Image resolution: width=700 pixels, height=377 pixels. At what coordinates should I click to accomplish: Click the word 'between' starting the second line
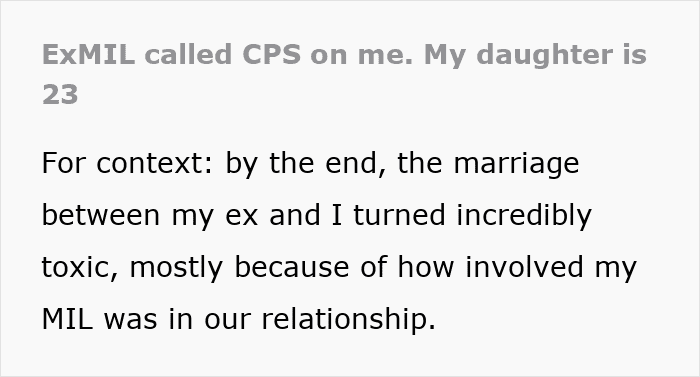coord(100,215)
